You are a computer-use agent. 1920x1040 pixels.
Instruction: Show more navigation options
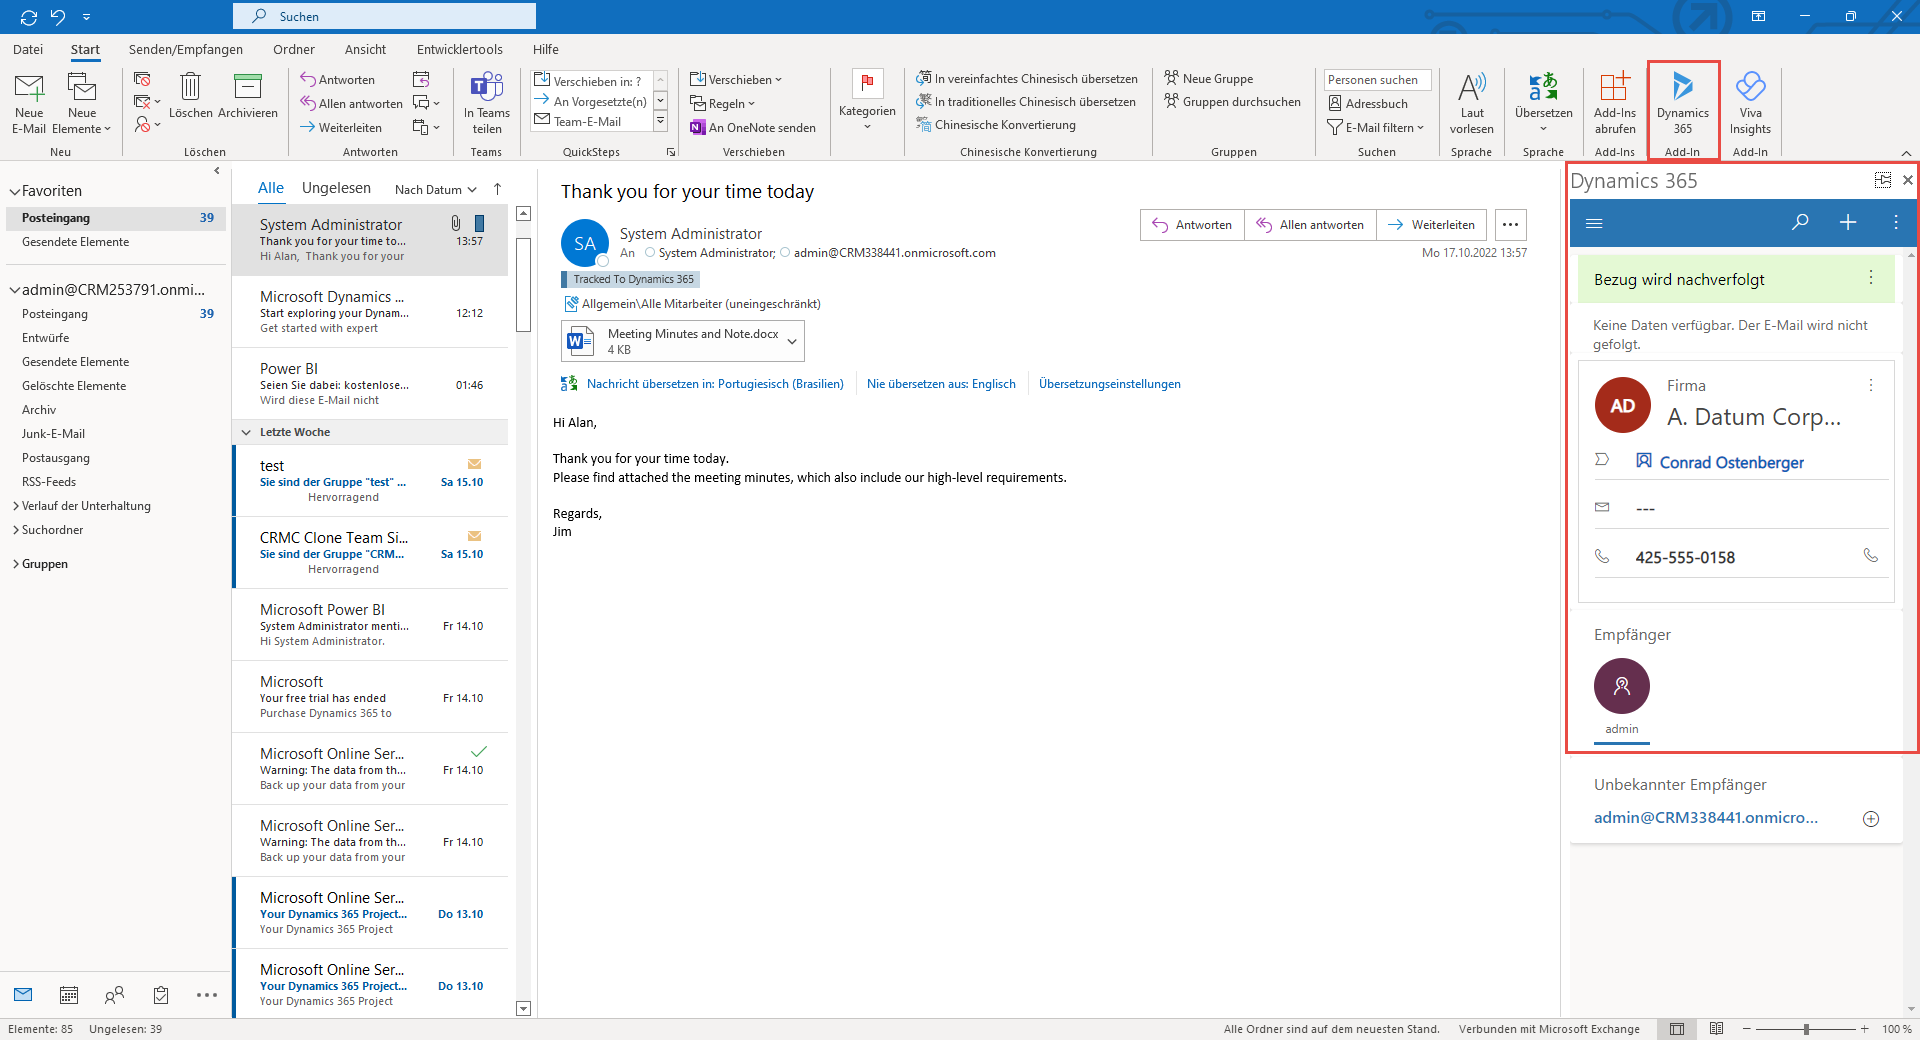coord(207,995)
